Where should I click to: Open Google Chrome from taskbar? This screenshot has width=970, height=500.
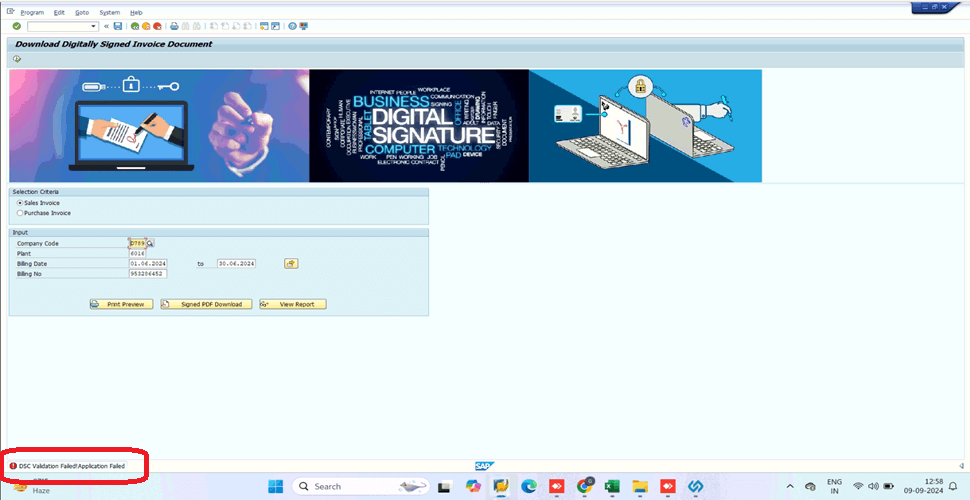tap(584, 486)
